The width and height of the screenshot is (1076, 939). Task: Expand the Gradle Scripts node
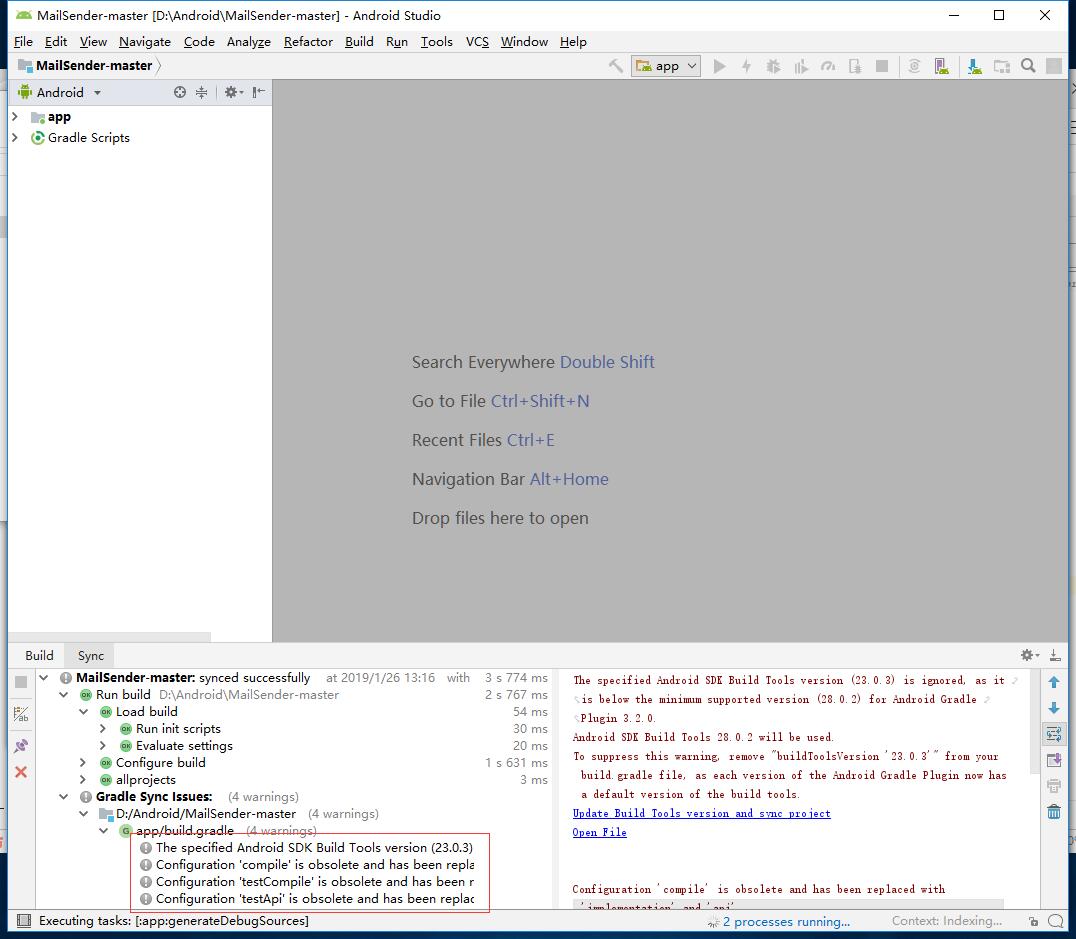pos(15,137)
